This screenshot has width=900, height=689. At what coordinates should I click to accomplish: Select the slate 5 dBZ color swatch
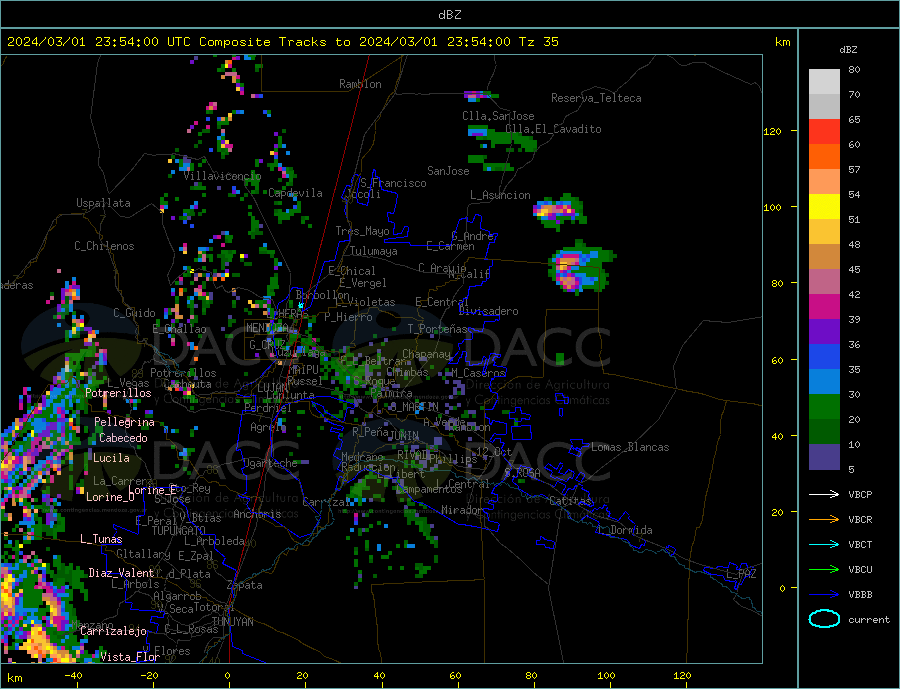824,456
